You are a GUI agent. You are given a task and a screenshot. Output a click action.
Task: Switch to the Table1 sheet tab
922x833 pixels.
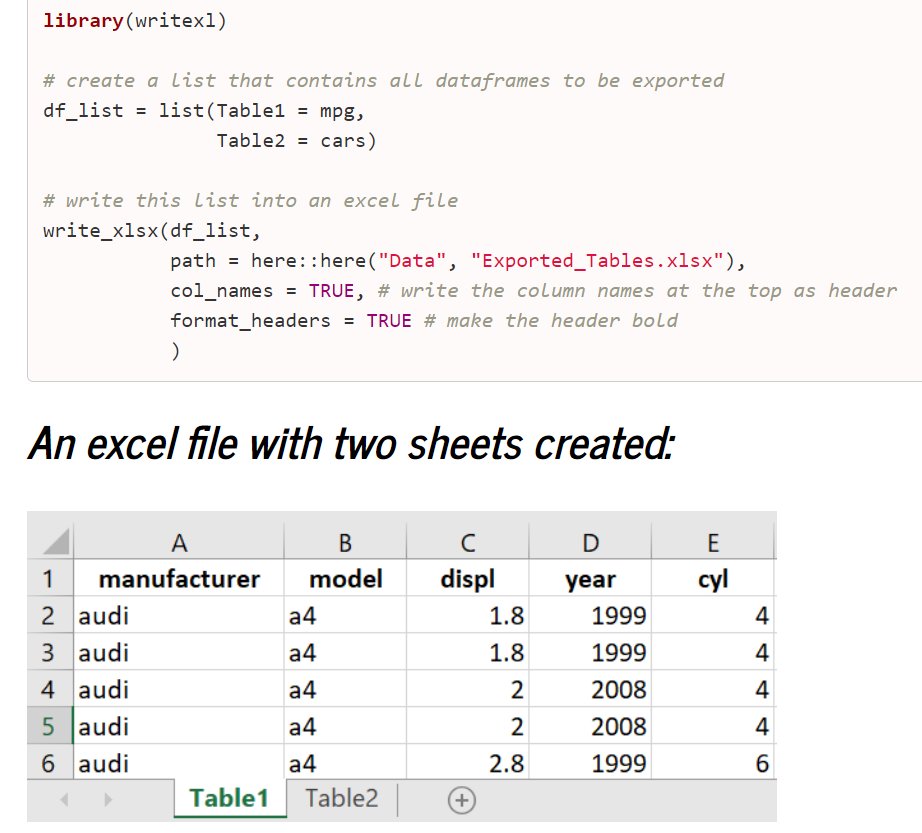(x=230, y=798)
